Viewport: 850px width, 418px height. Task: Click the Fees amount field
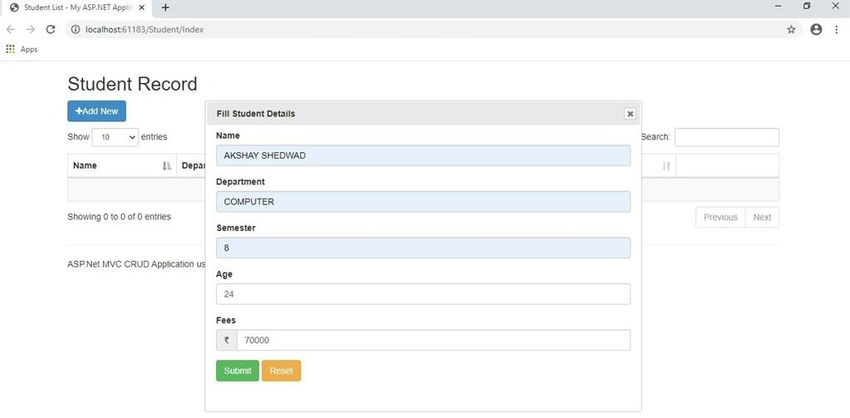click(x=433, y=340)
